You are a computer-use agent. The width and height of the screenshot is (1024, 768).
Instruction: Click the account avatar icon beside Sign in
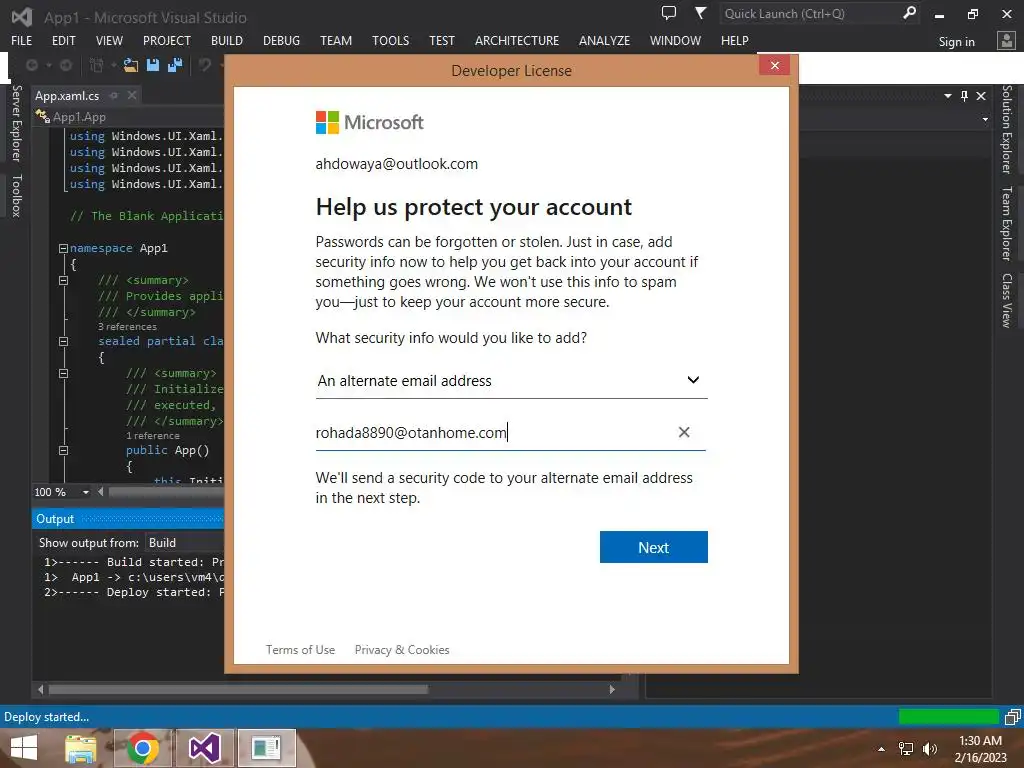[x=1006, y=41]
